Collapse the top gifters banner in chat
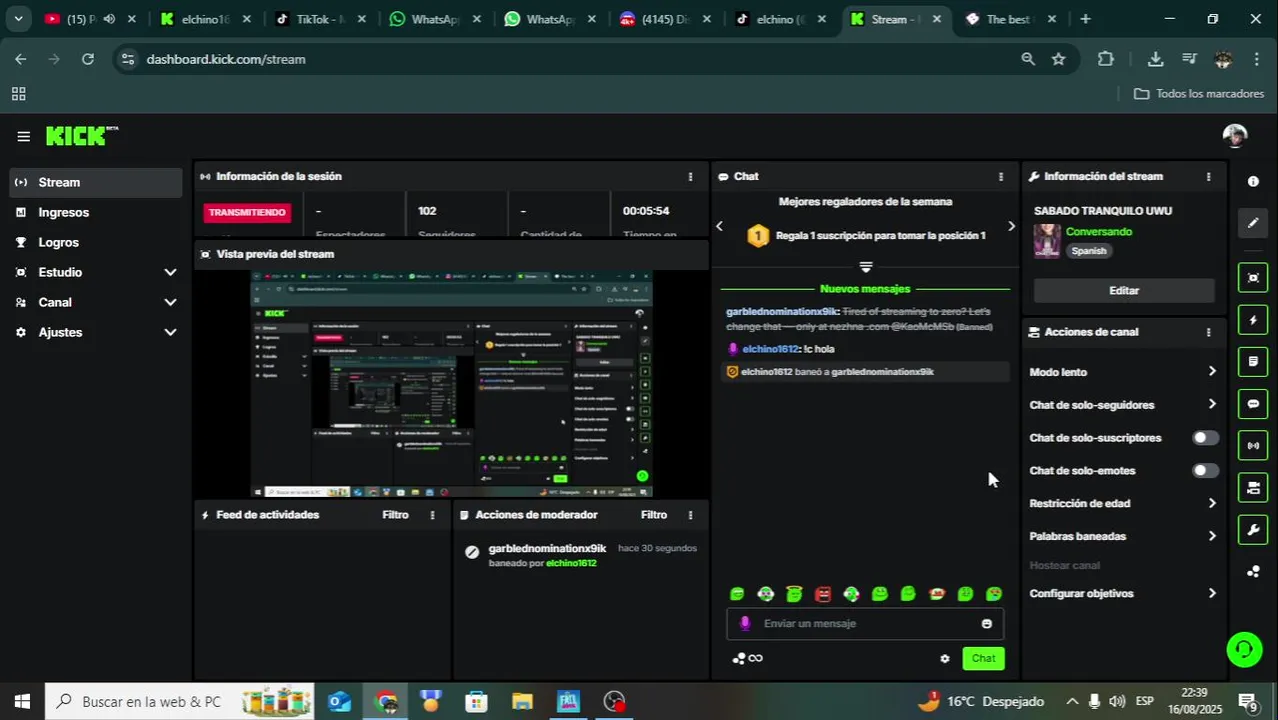1278x720 pixels. 866,267
